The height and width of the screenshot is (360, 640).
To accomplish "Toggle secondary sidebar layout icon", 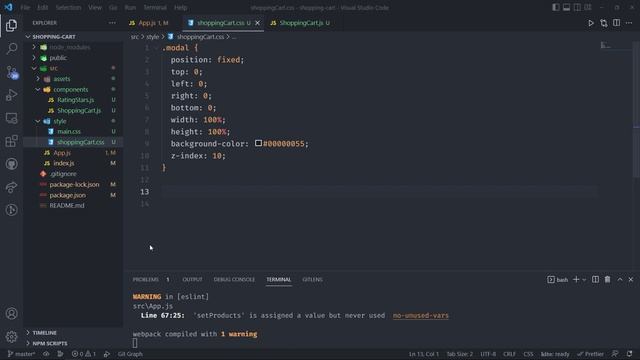I will (x=577, y=7).
